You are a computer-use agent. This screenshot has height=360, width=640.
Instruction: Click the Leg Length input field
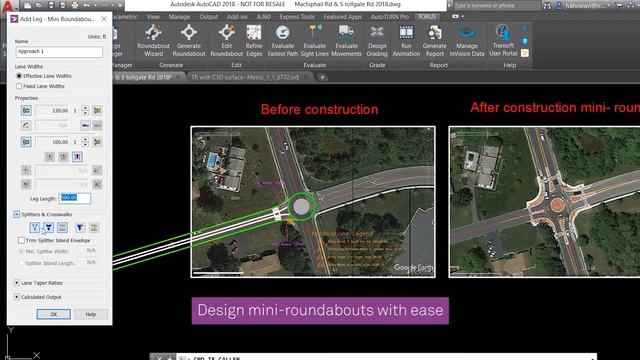pos(75,198)
